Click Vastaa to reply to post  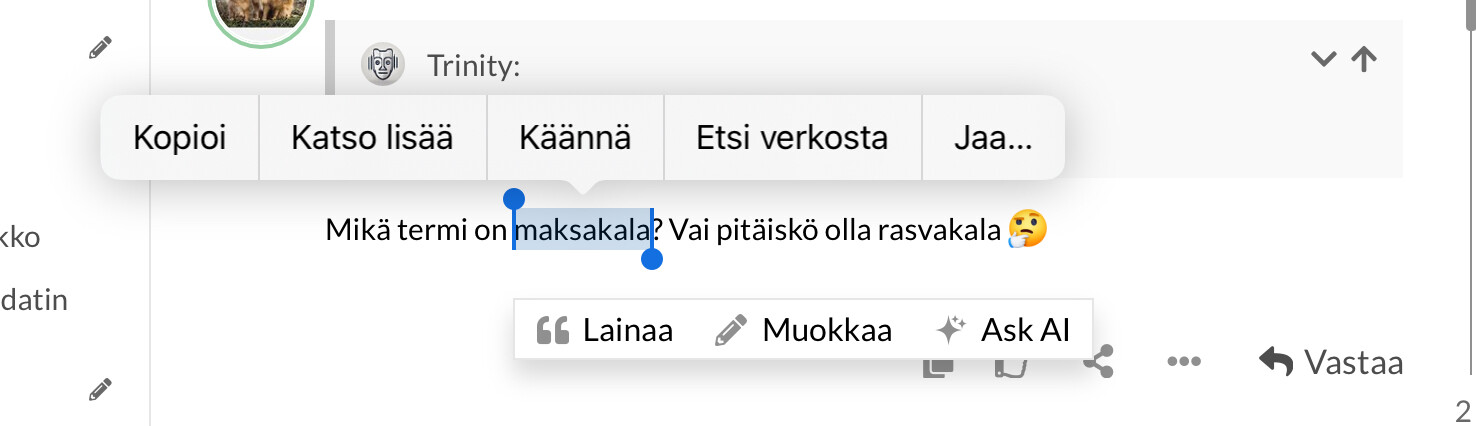[x=1331, y=362]
